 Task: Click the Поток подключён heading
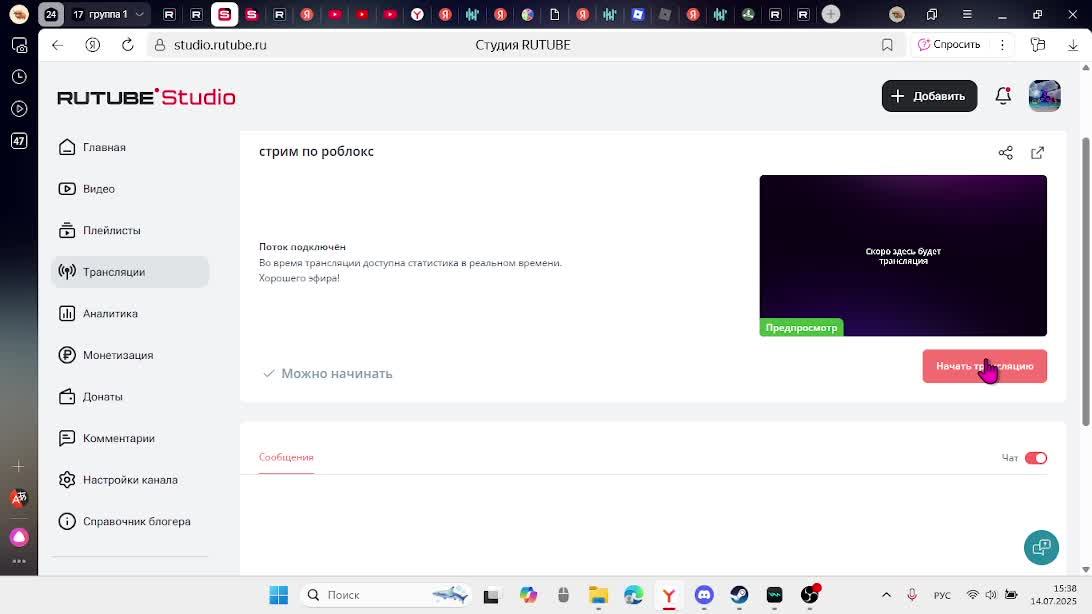point(302,246)
